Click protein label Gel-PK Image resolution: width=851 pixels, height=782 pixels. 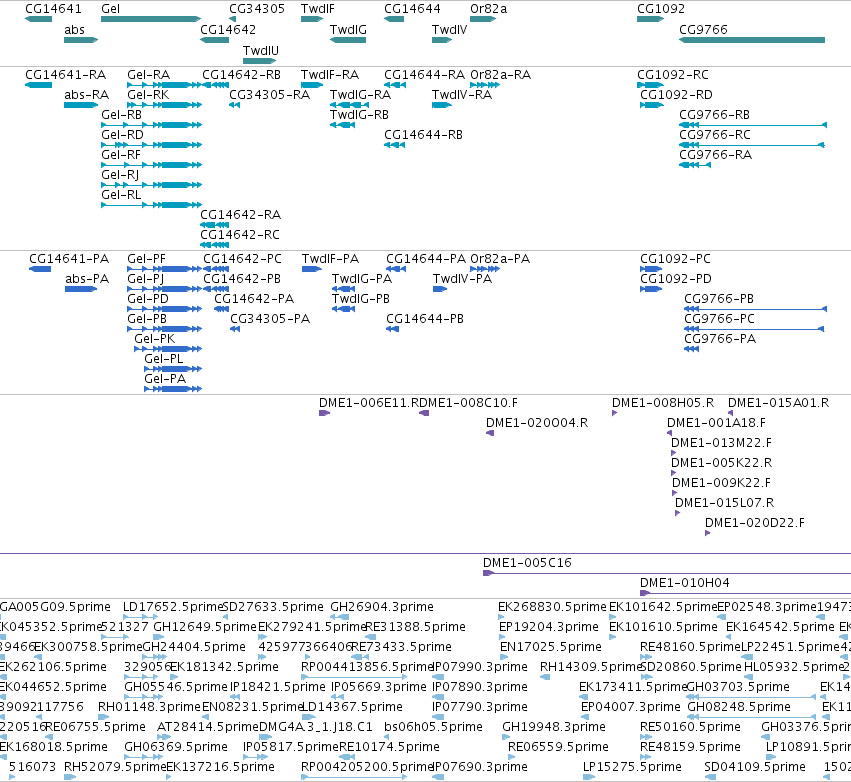155,339
